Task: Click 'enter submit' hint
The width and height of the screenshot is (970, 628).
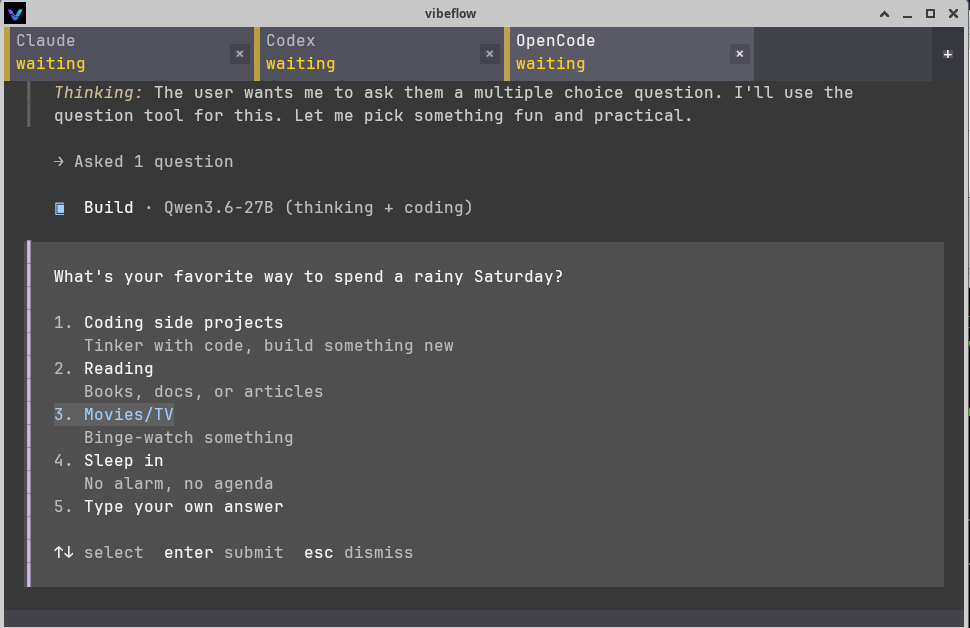Action: [x=223, y=553]
